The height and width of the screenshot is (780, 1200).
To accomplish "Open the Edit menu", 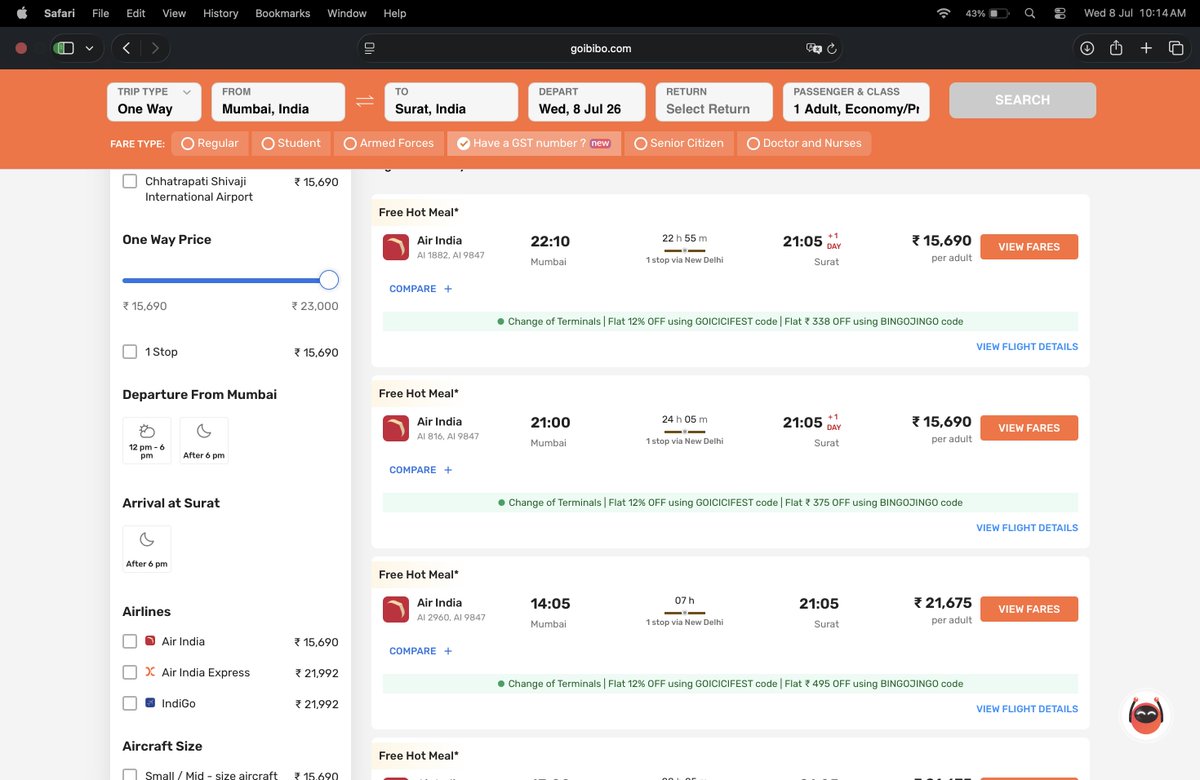I will (x=136, y=13).
